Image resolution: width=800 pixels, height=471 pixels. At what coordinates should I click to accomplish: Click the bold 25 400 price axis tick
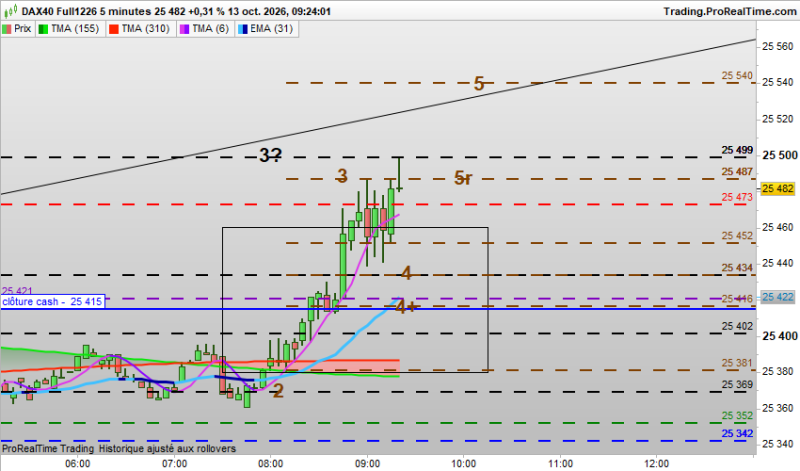(779, 336)
